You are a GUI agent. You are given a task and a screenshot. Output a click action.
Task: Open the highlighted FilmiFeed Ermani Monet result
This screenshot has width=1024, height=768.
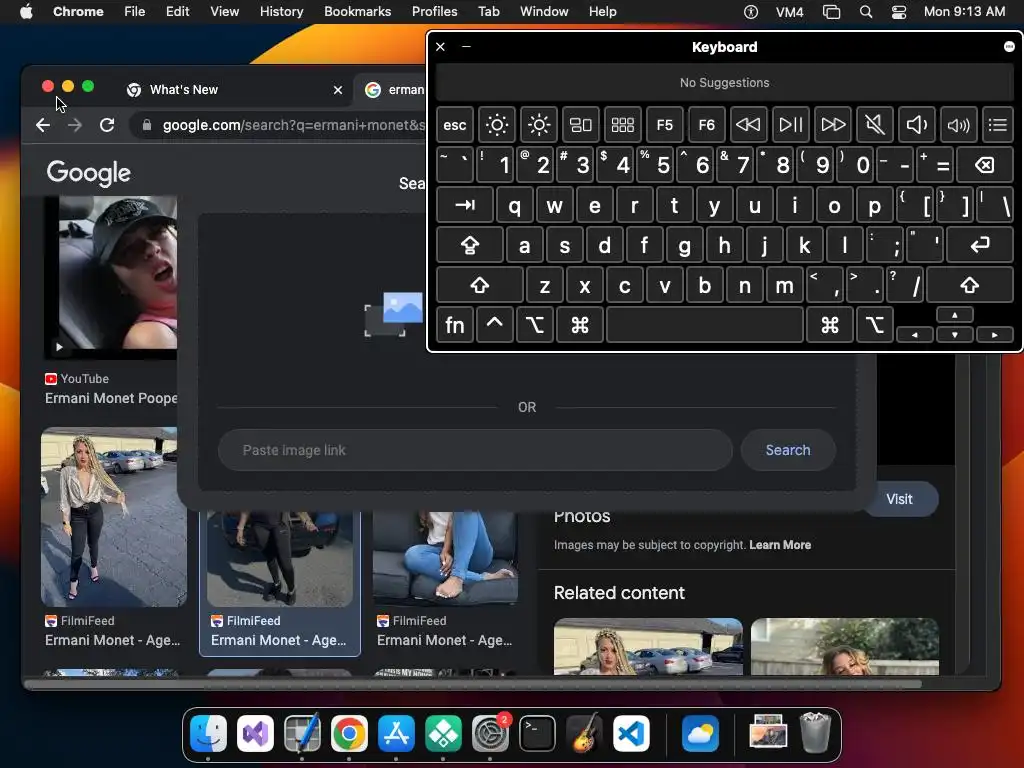click(280, 583)
